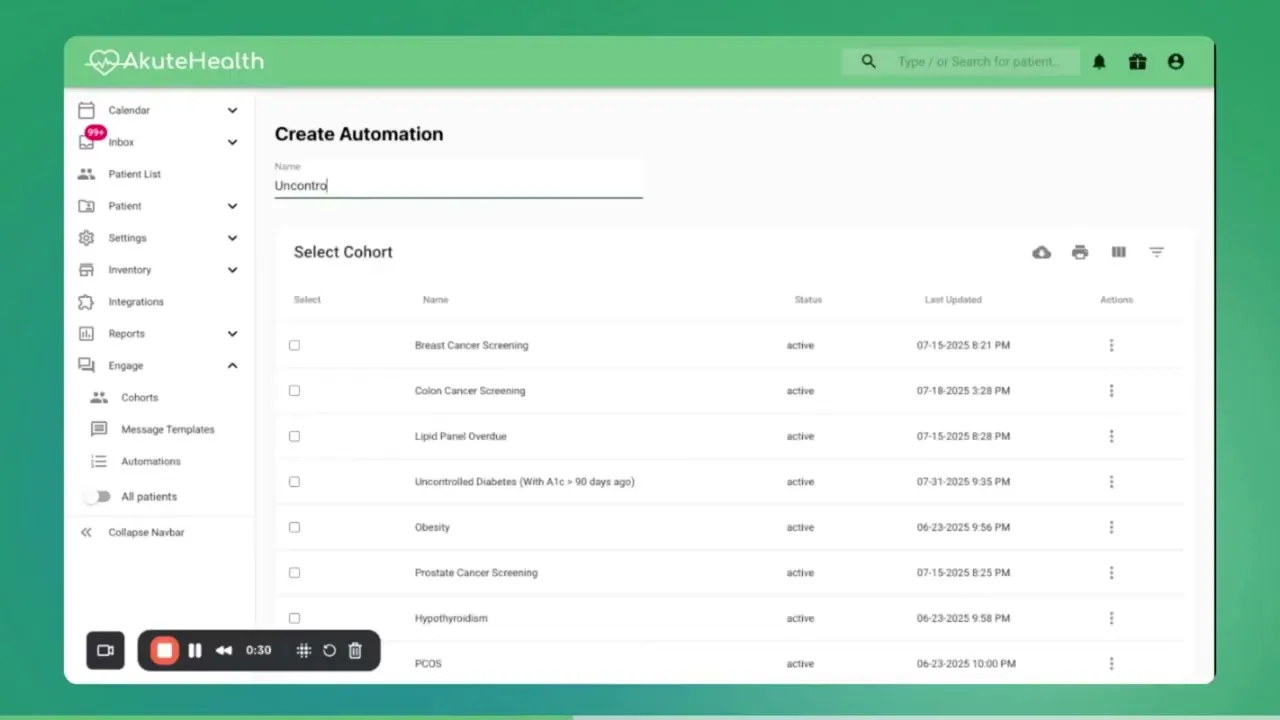
Task: Check the Lipid Panel Overdue cohort
Action: pyautogui.click(x=294, y=436)
